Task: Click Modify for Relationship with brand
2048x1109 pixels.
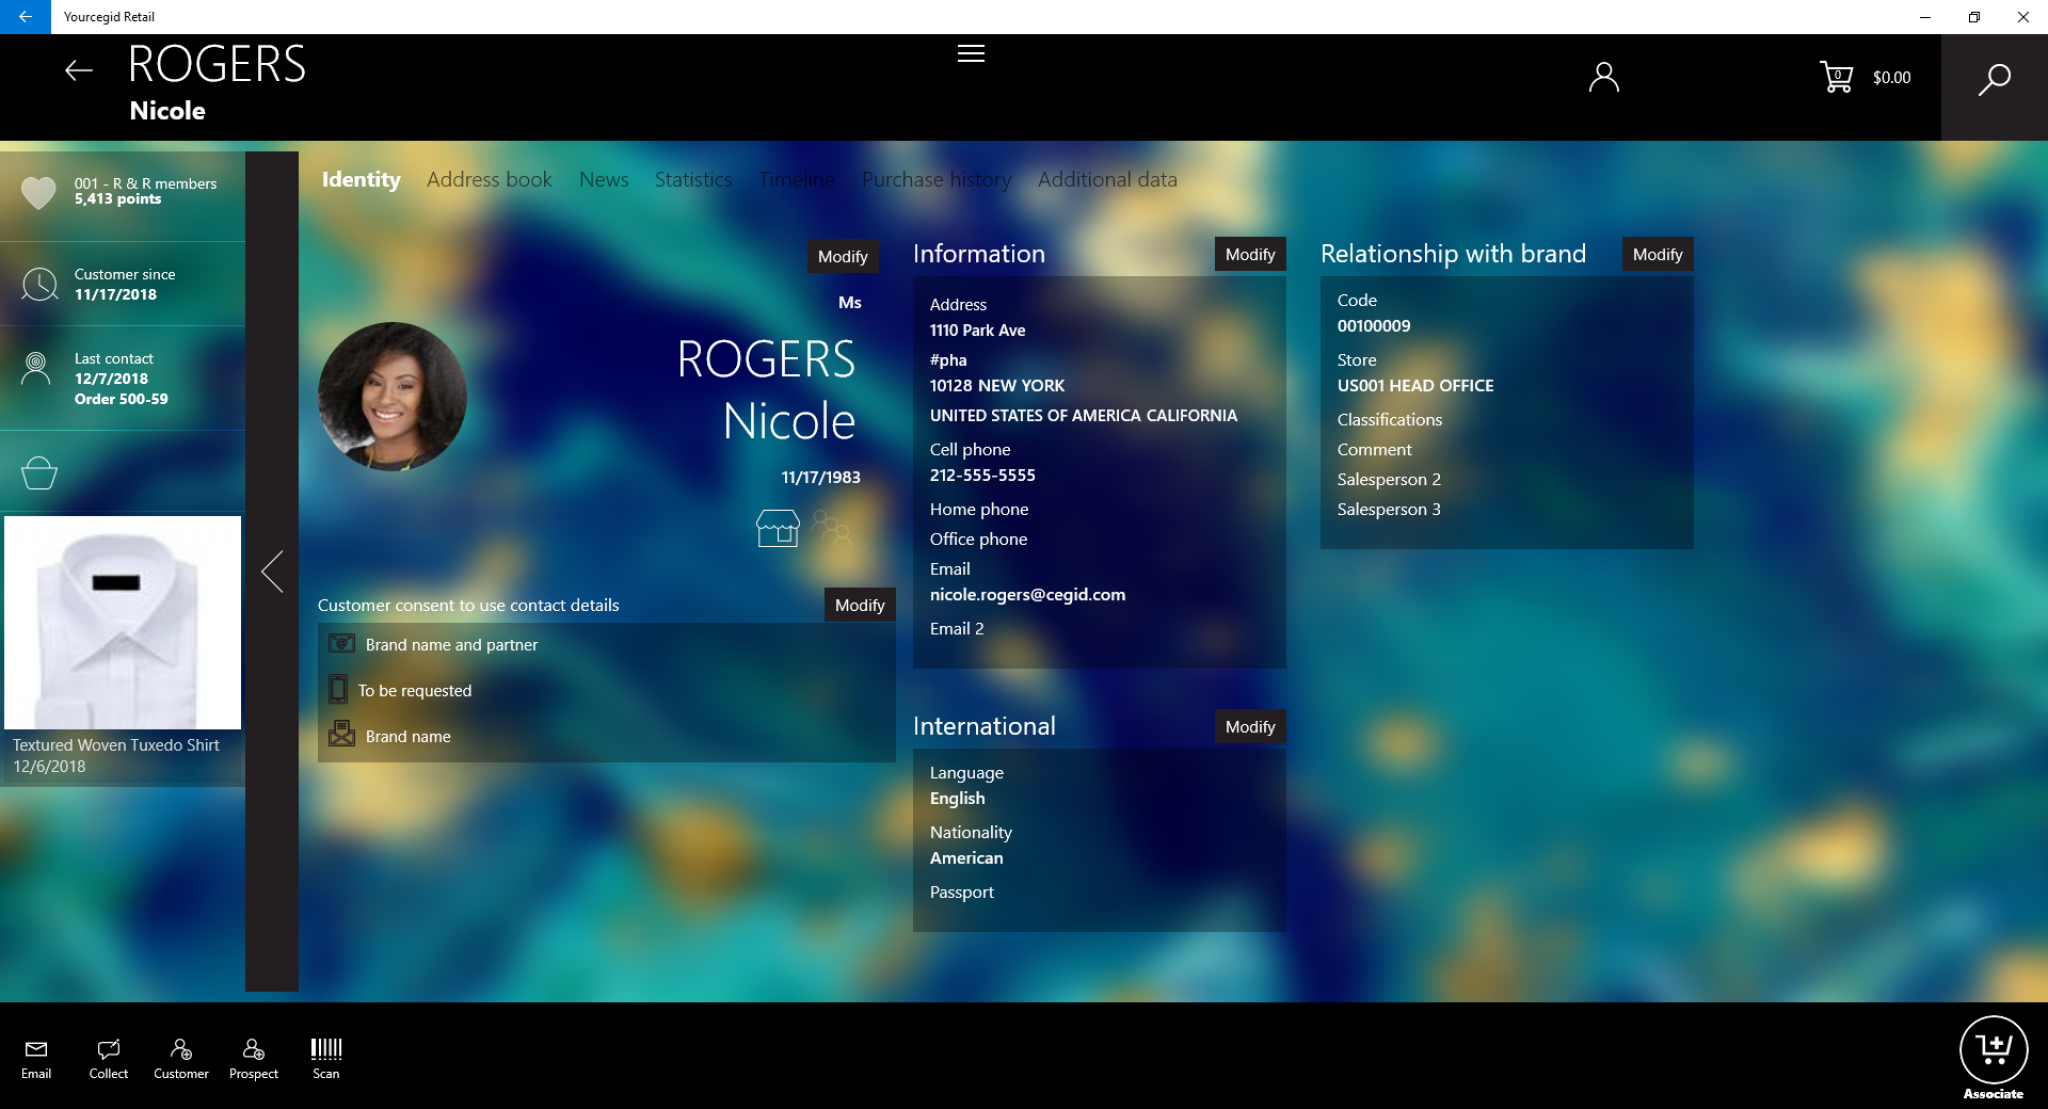Action: (1656, 254)
